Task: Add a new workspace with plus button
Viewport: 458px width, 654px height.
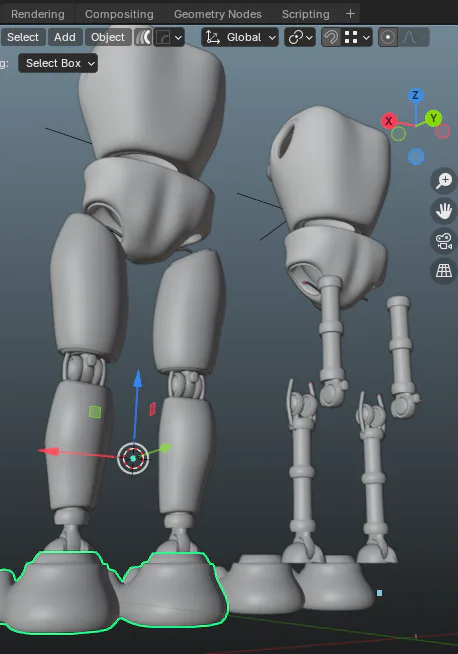Action: coord(350,14)
